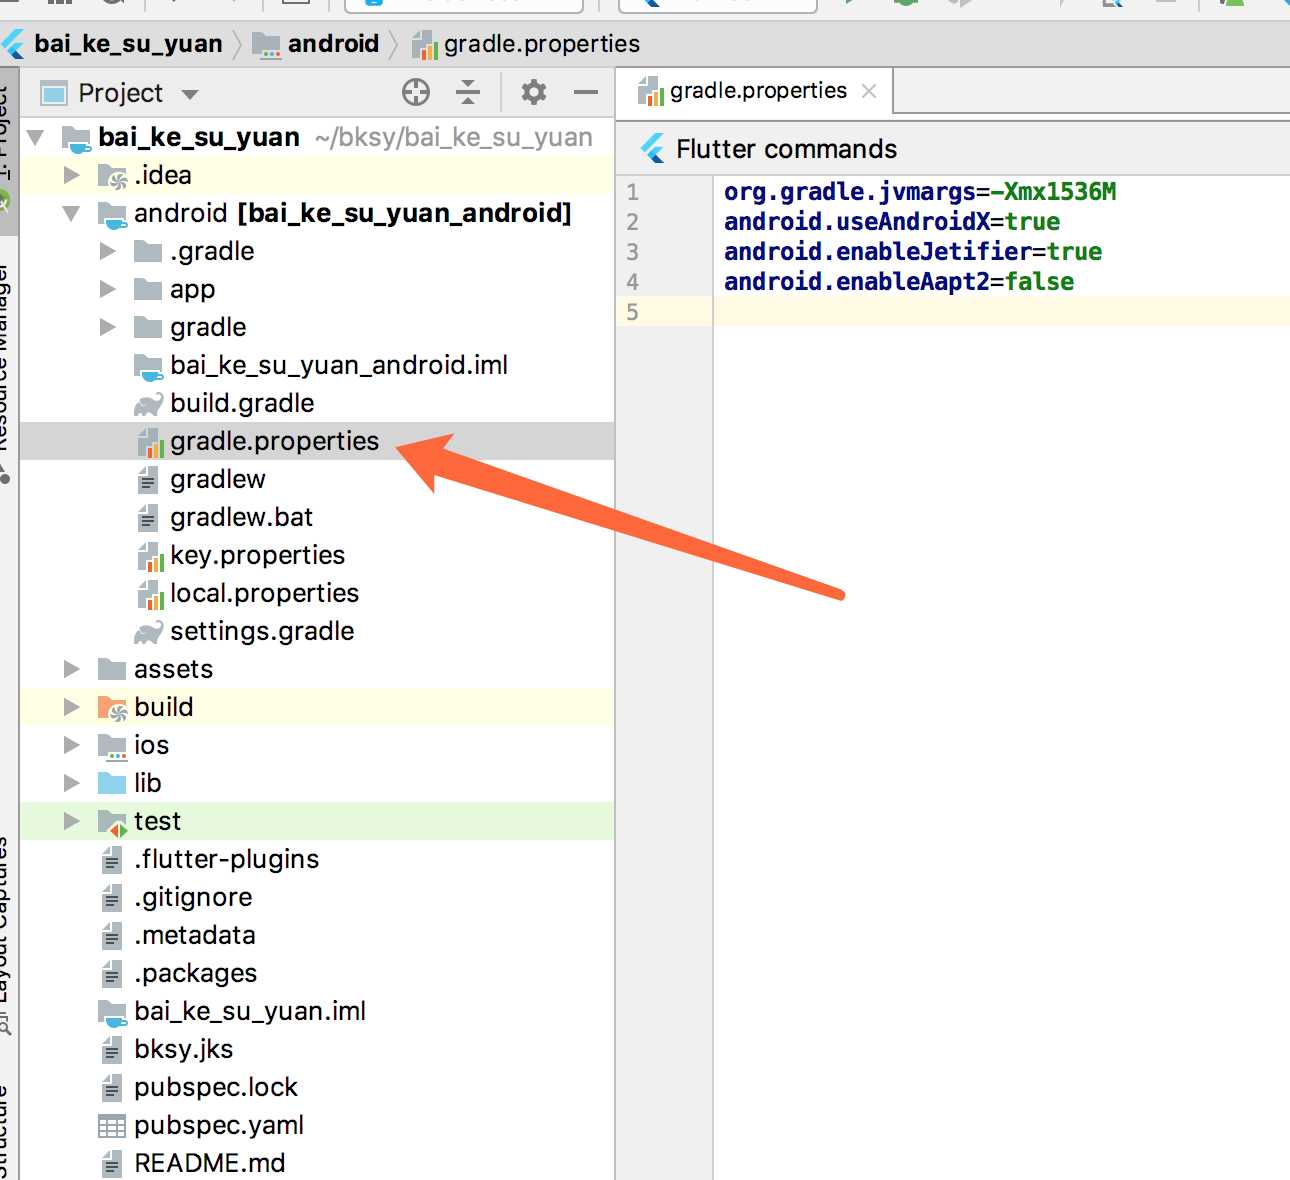Click the key.properties file icon
1290x1180 pixels.
[149, 556]
